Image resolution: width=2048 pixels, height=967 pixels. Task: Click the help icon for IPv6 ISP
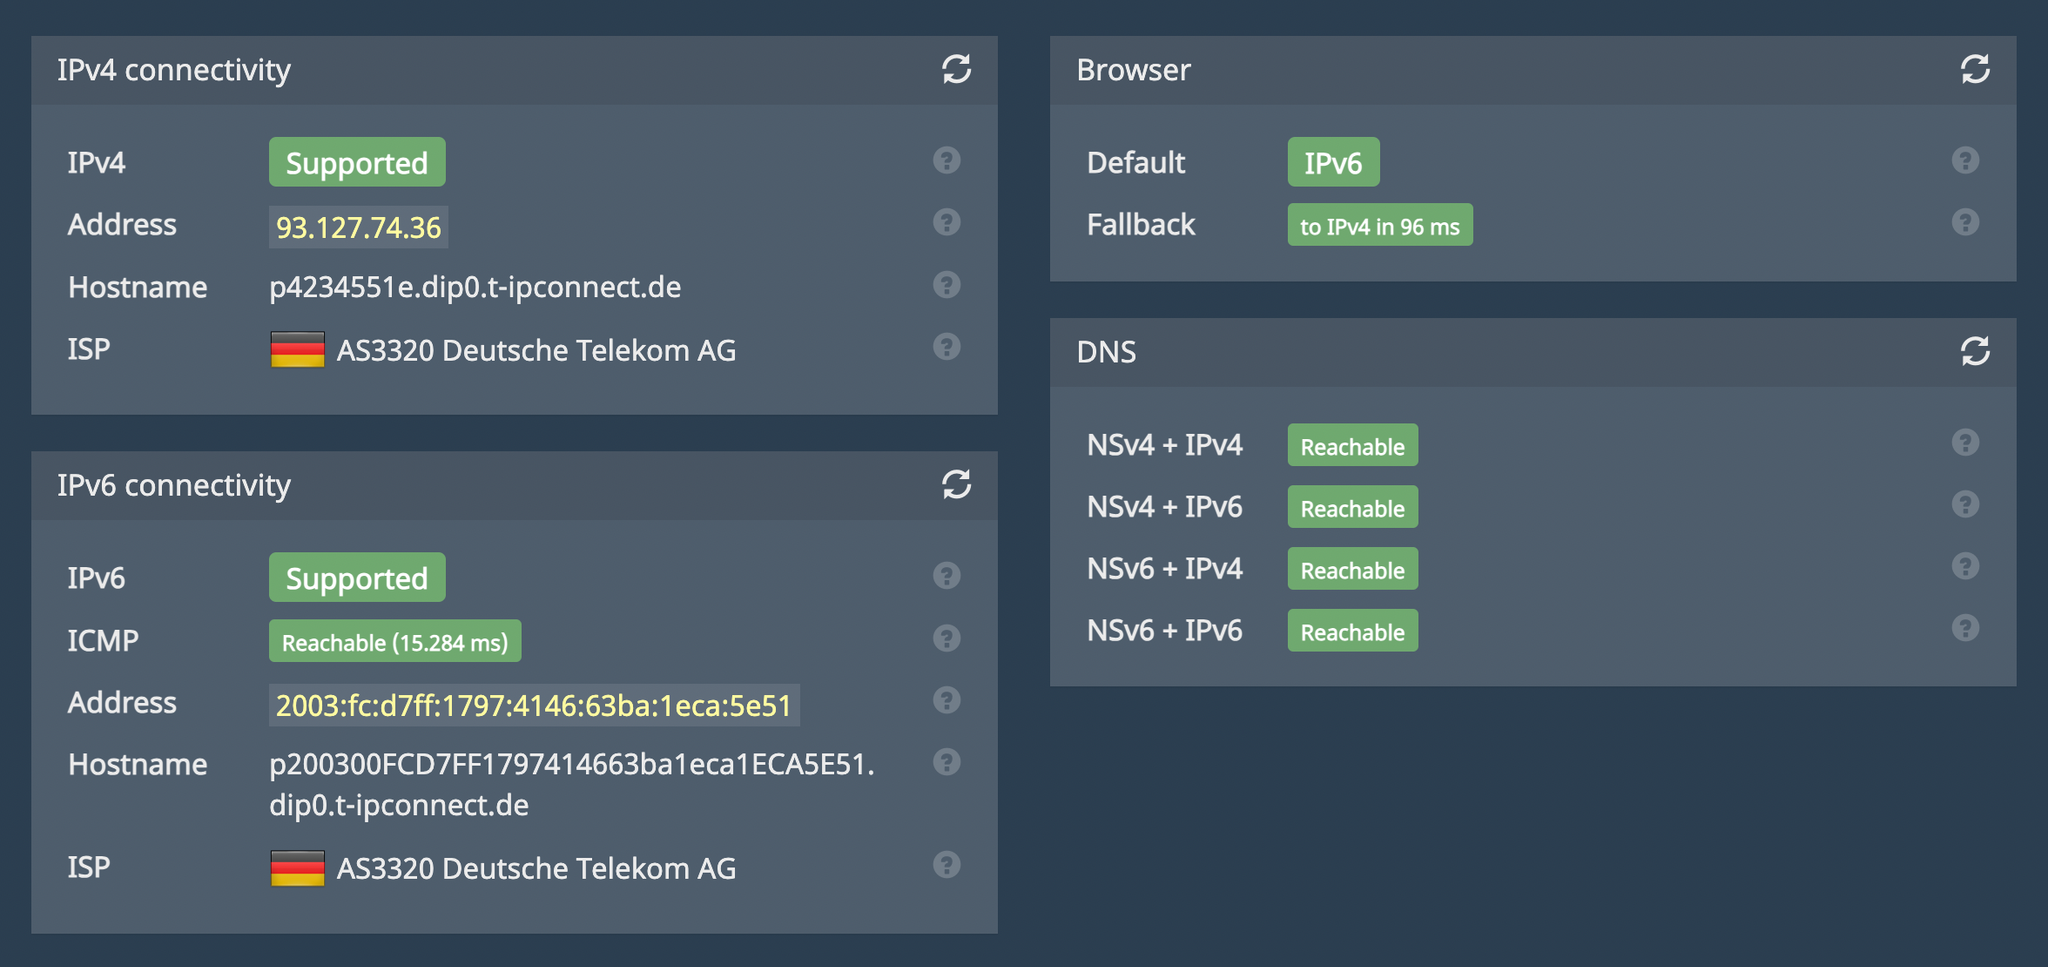946,865
